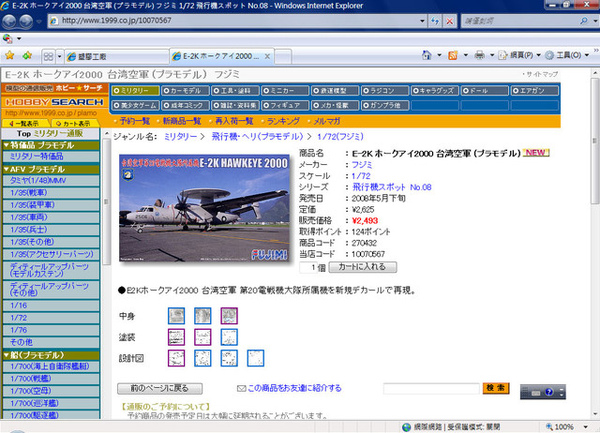Collapse the AFV プラモデル sidebar section
The image size is (600, 433).
pyautogui.click(x=51, y=169)
